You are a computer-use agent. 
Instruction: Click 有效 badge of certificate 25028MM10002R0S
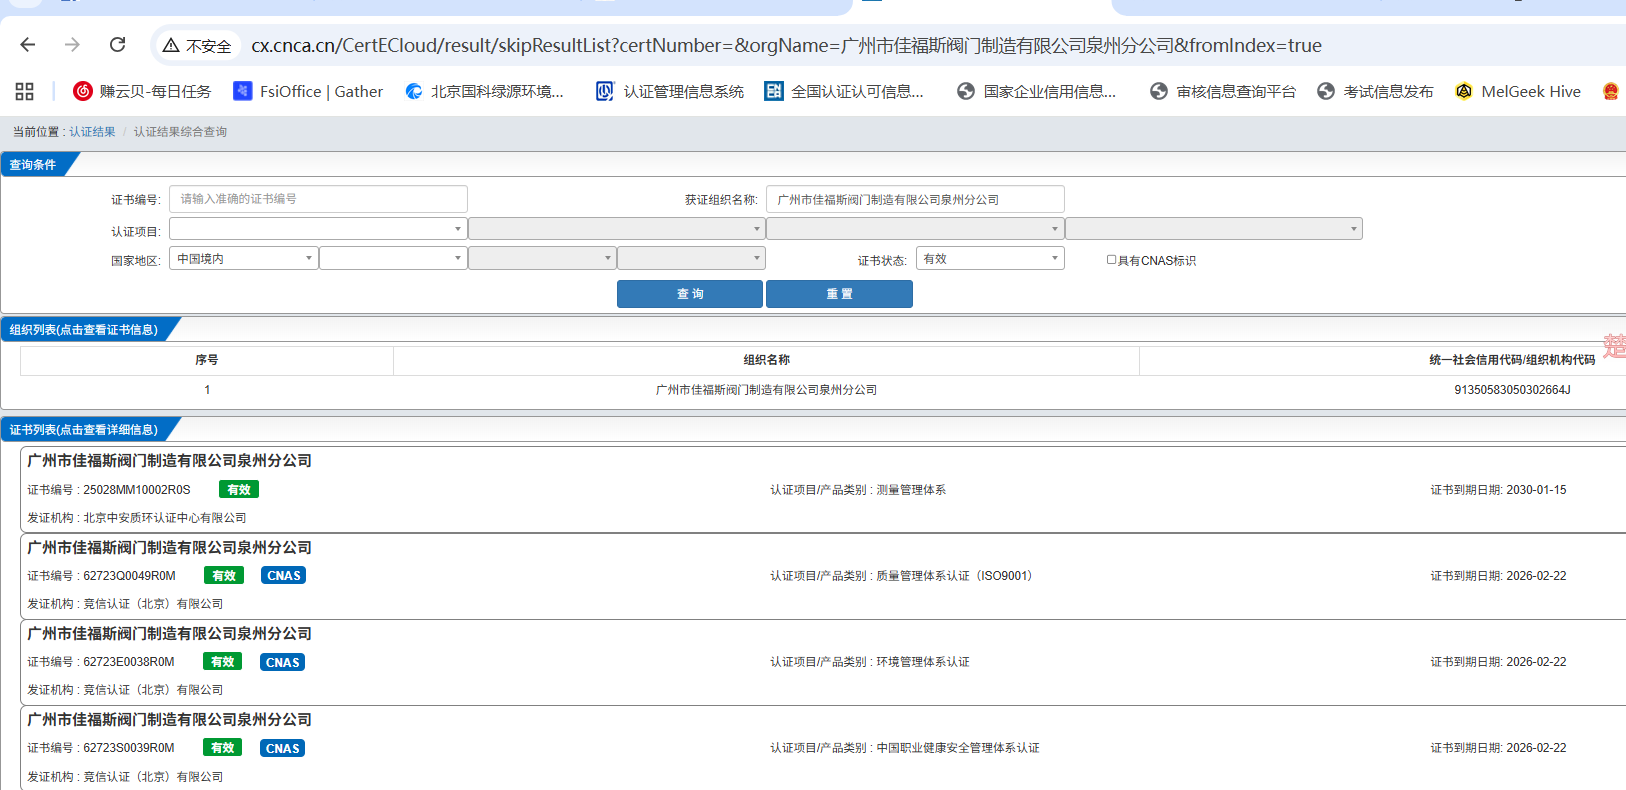[239, 489]
